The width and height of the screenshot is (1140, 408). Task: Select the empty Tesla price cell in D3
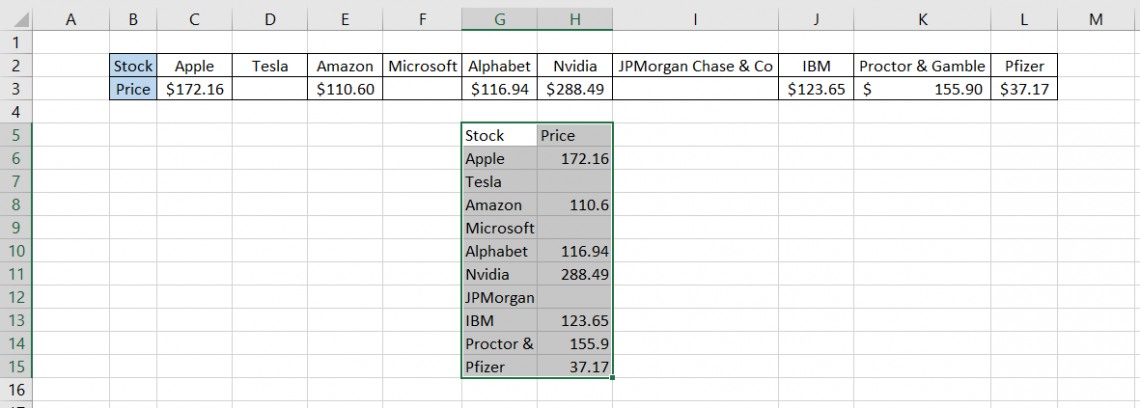click(269, 89)
